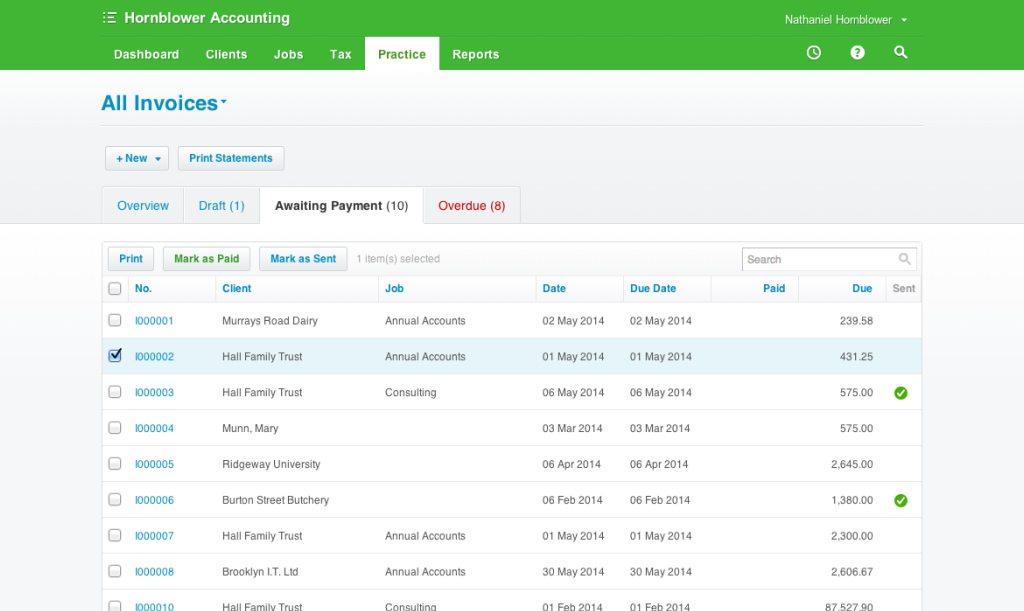
Task: Open the Reports section
Action: 475,54
